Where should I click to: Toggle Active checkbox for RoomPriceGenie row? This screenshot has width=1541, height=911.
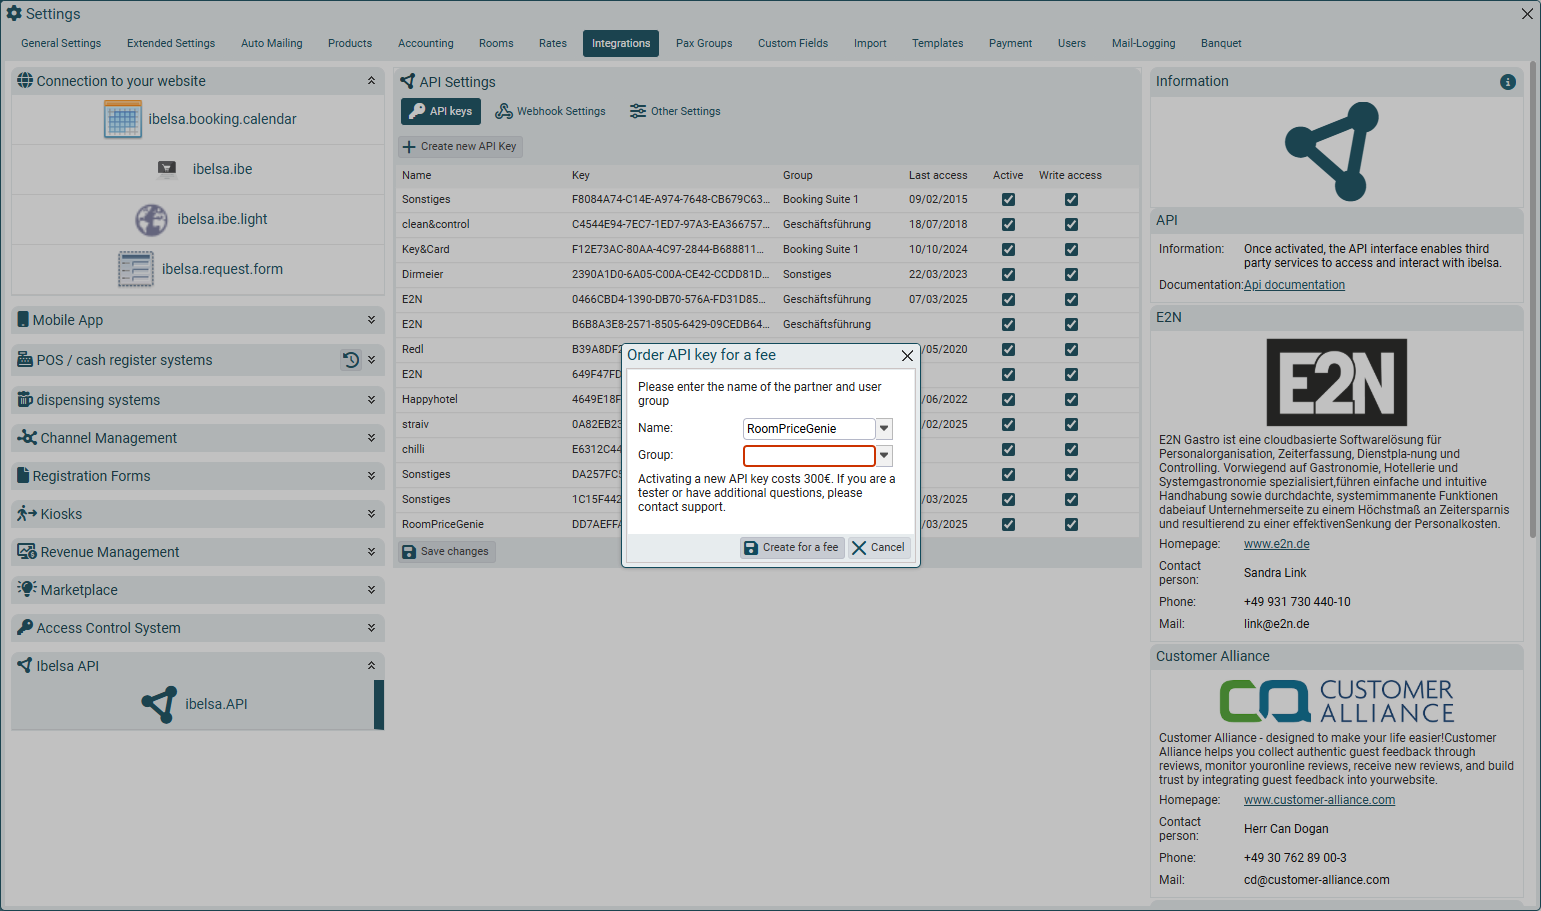click(1008, 524)
